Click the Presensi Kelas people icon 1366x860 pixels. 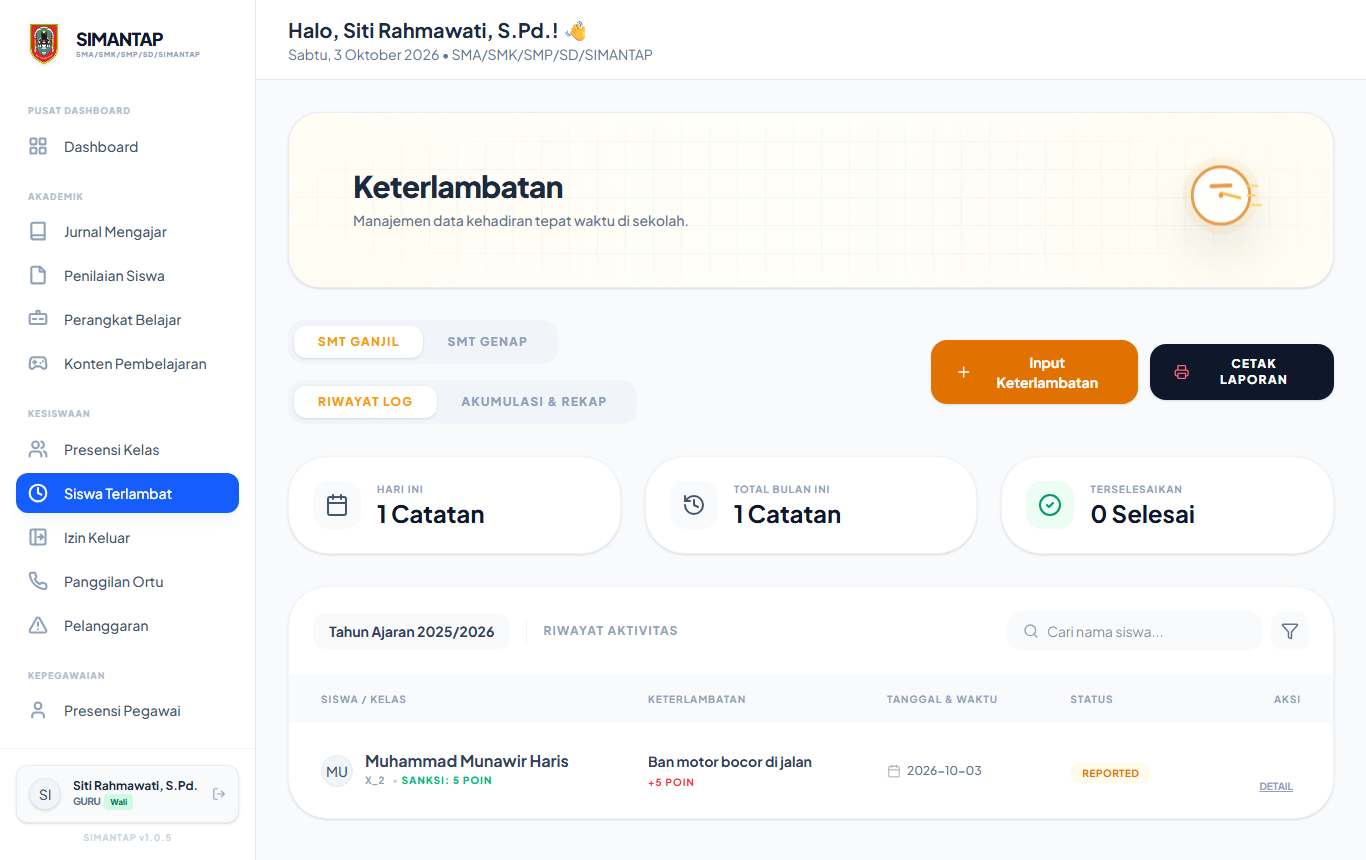[x=38, y=450]
